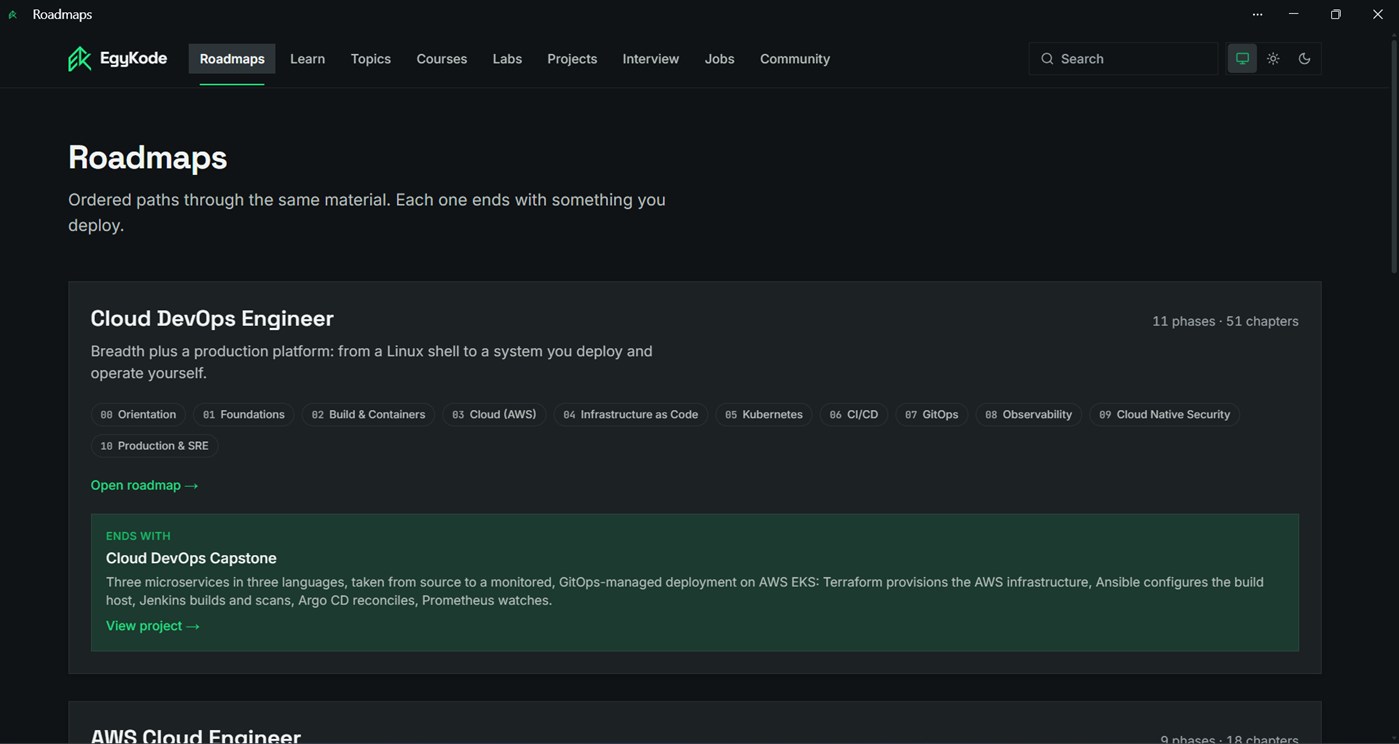The height and width of the screenshot is (744, 1399).
Task: Click the '11 phases · 51 chapters' text
Action: click(1225, 321)
